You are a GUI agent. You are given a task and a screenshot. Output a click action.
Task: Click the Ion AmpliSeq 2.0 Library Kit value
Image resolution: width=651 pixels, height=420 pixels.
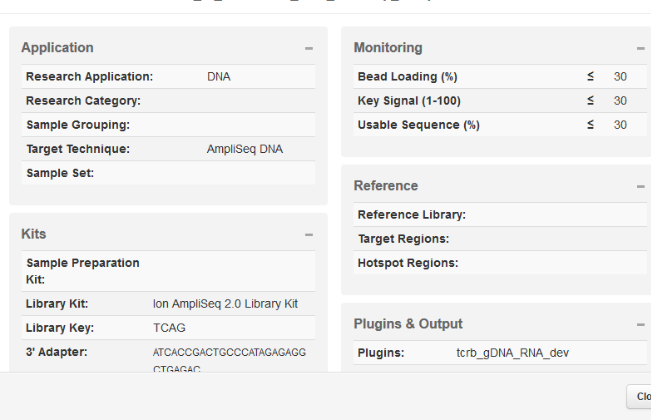(x=226, y=304)
